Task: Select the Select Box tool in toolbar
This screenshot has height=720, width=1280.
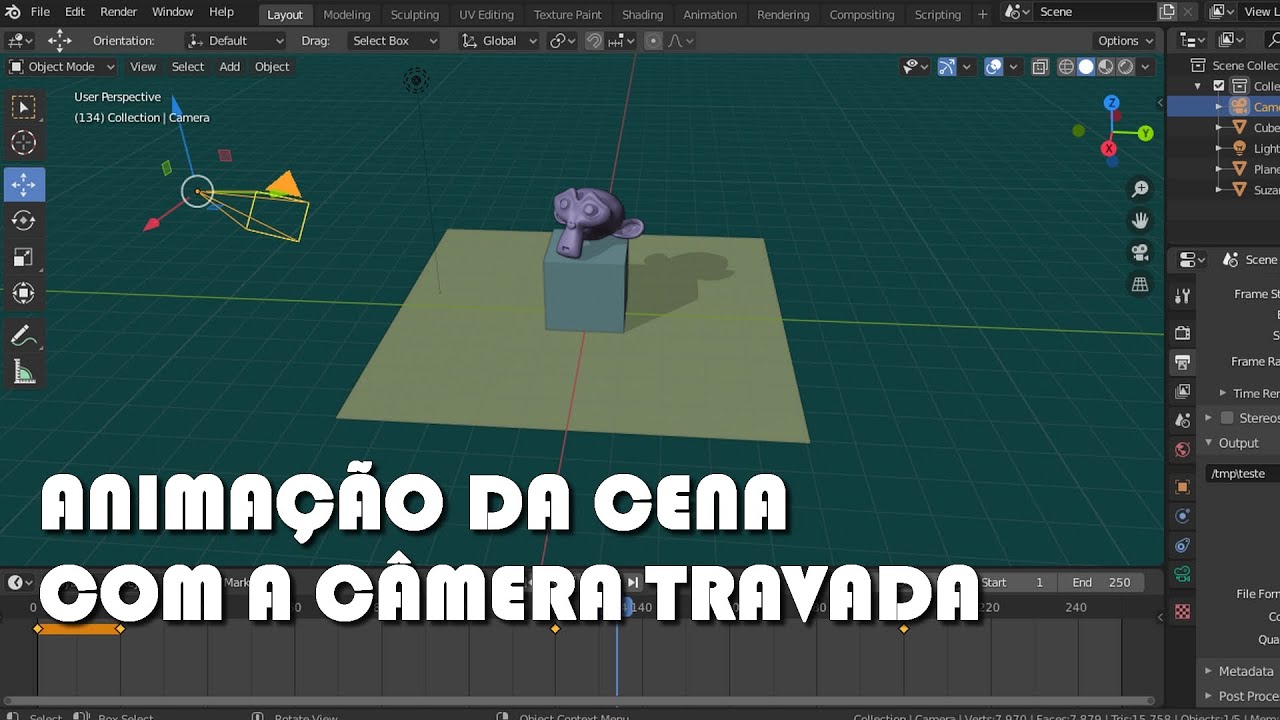Action: coord(24,107)
